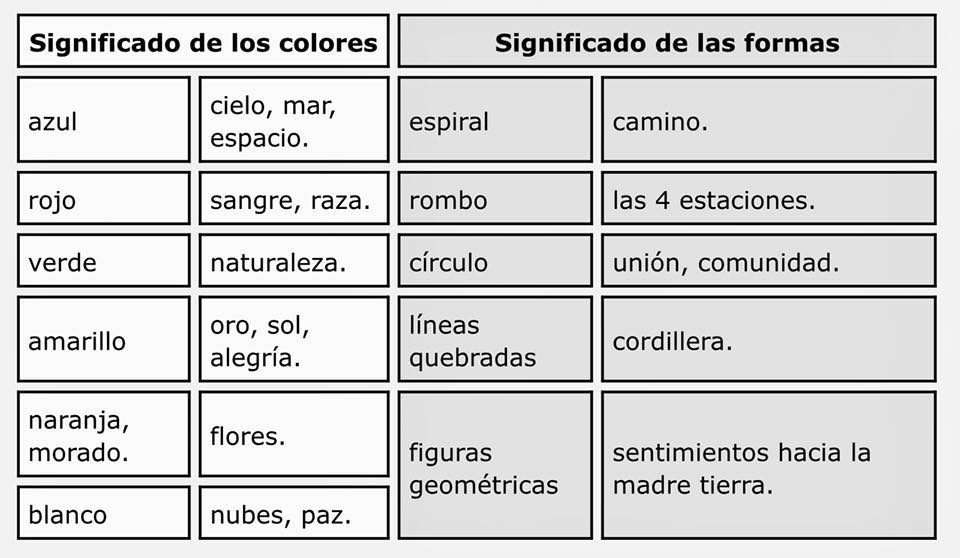Click the 'oro, sol, alegría.' cell

294,339
